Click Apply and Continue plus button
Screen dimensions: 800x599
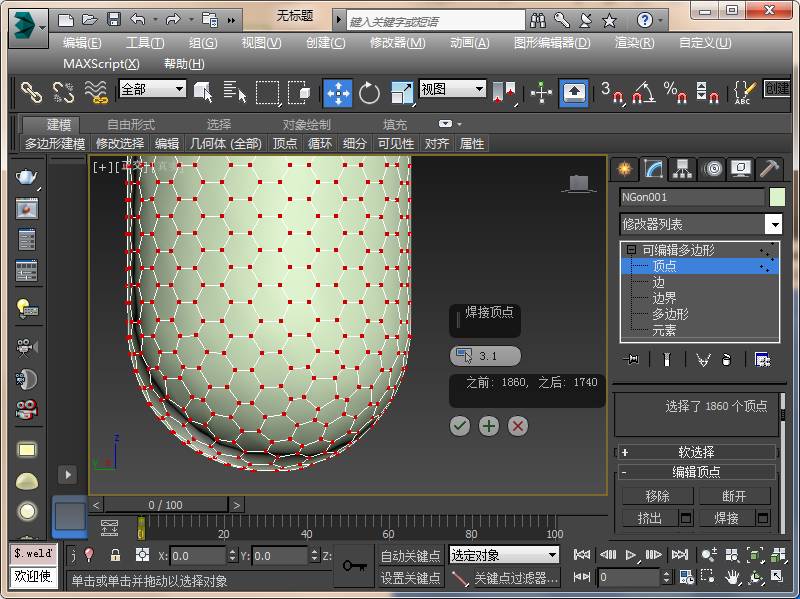tap(489, 426)
